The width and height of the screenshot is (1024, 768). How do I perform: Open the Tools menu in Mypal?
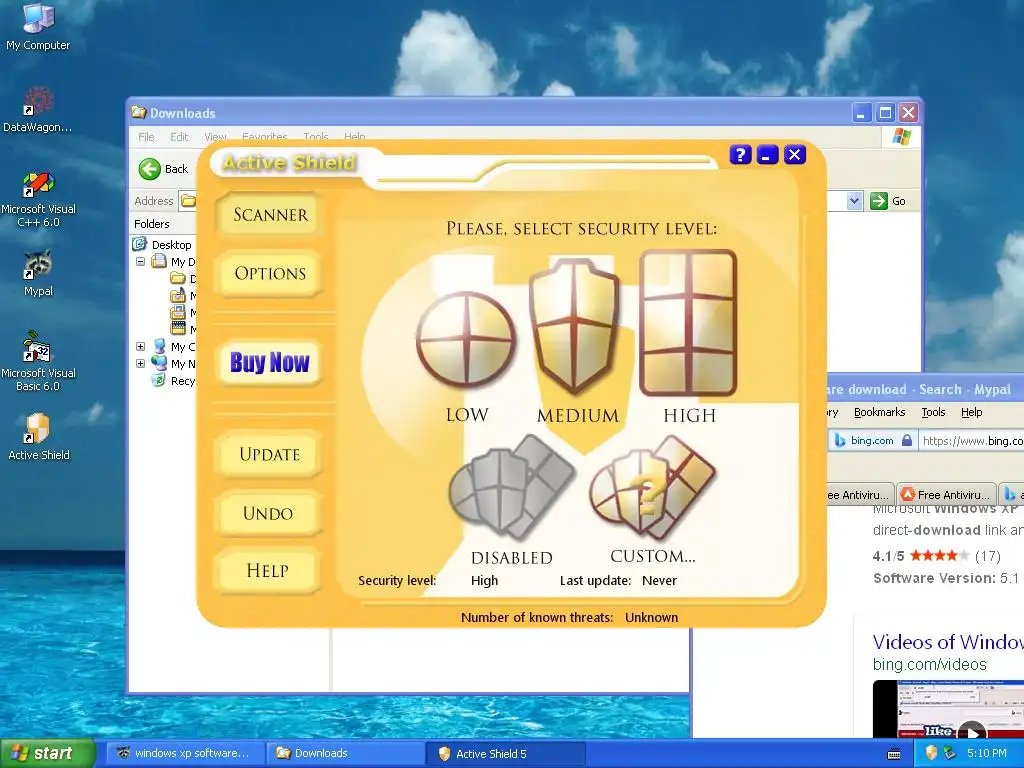pos(933,412)
